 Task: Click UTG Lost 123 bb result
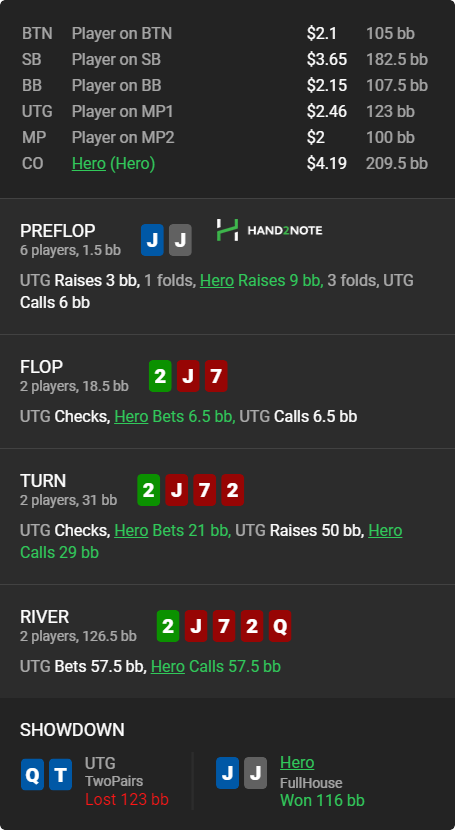click(127, 800)
